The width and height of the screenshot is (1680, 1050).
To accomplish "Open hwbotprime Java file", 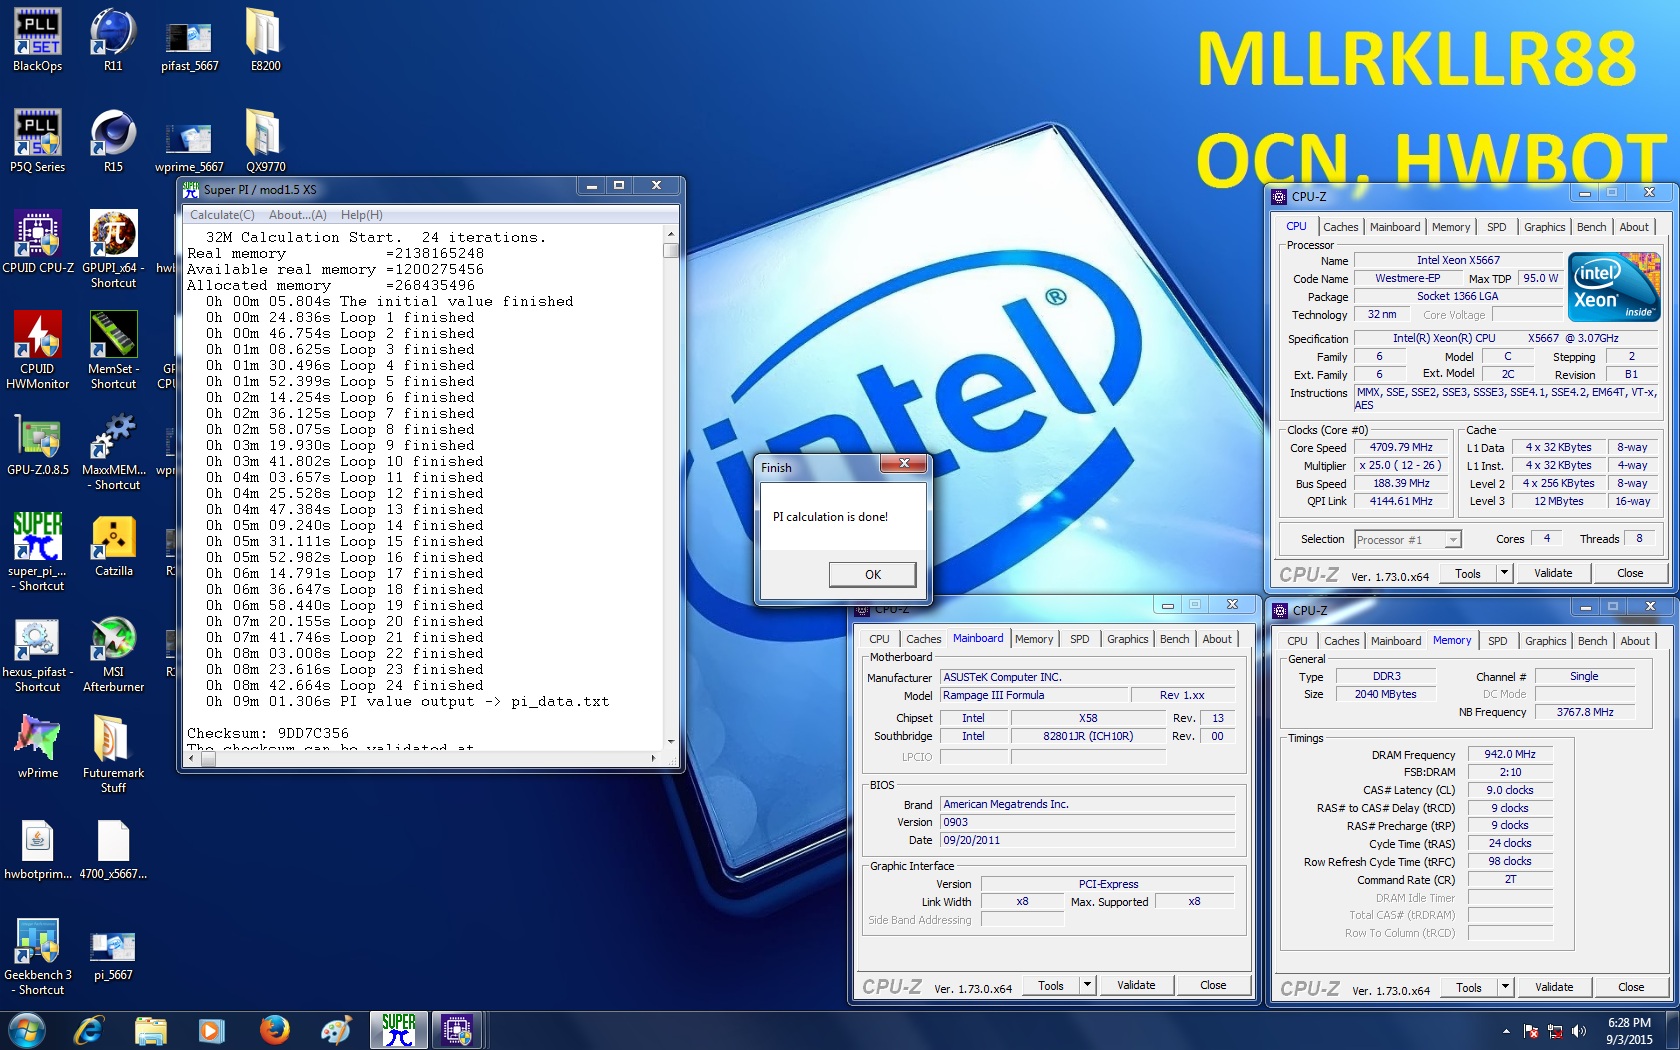I will (x=37, y=849).
